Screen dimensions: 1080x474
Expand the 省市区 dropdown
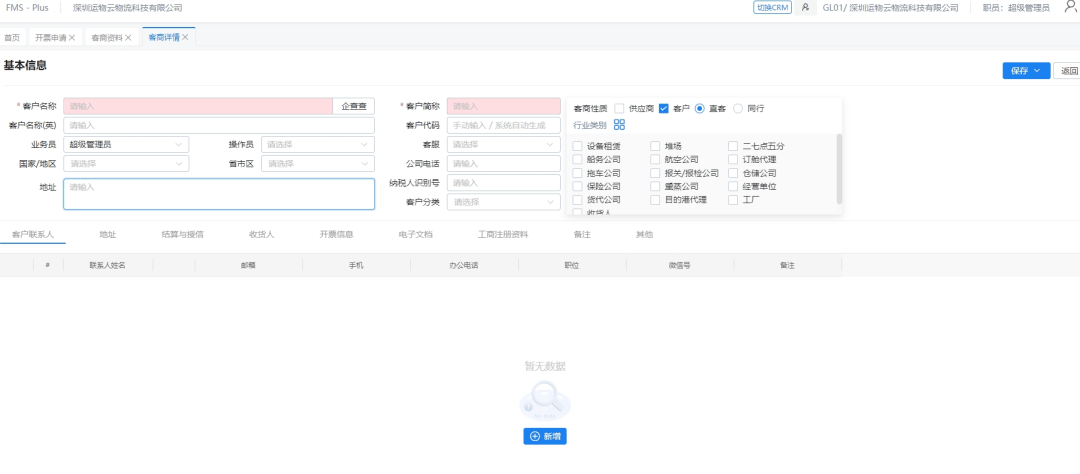tap(318, 164)
